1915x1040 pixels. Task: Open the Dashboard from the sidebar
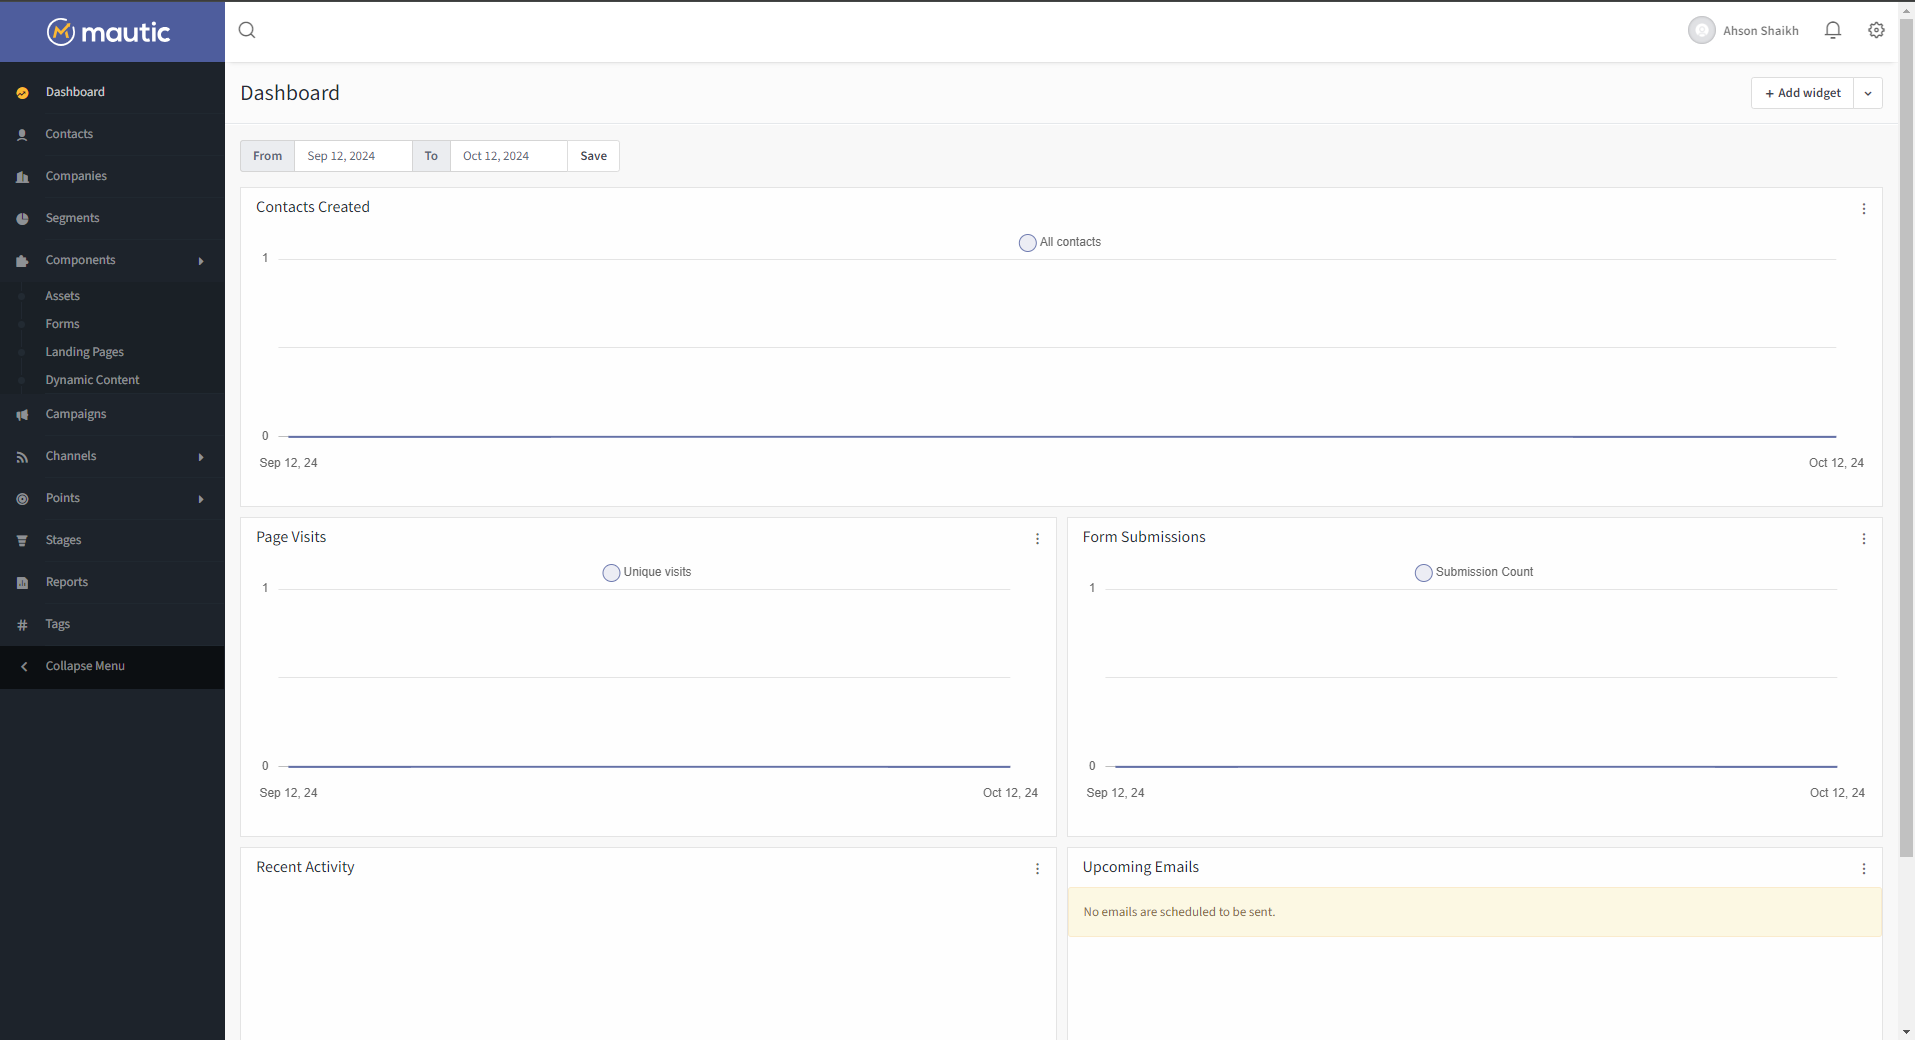click(x=75, y=91)
